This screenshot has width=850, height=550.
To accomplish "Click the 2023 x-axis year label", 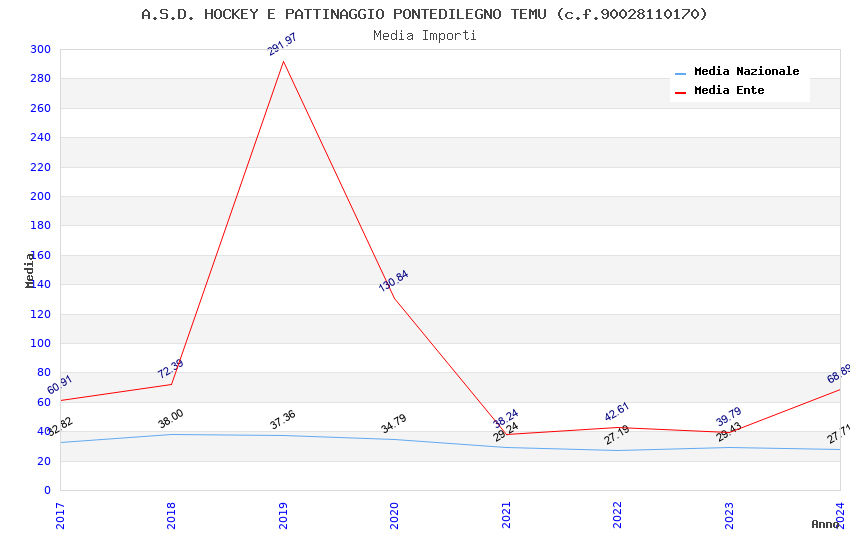I will point(729,516).
